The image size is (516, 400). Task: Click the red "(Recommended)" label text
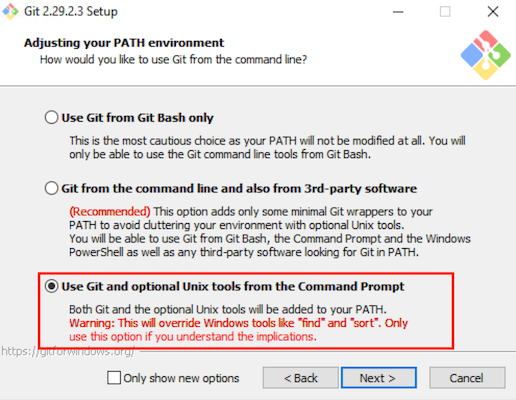[x=110, y=211]
